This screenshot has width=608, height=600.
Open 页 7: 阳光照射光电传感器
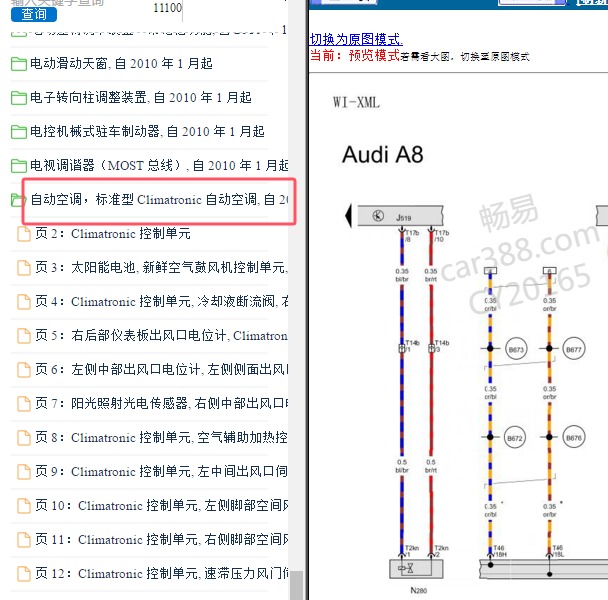pyautogui.click(x=161, y=403)
